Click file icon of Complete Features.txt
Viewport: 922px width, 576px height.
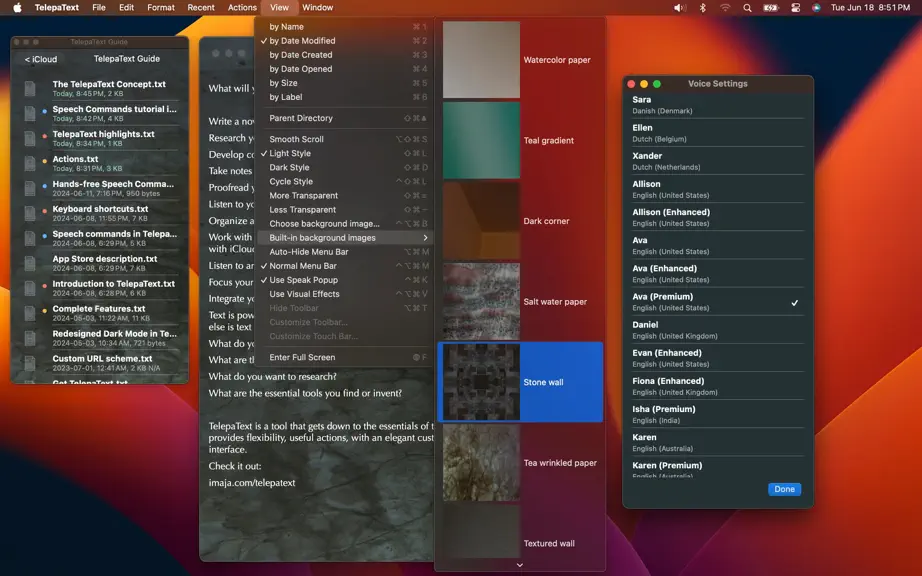(29, 313)
